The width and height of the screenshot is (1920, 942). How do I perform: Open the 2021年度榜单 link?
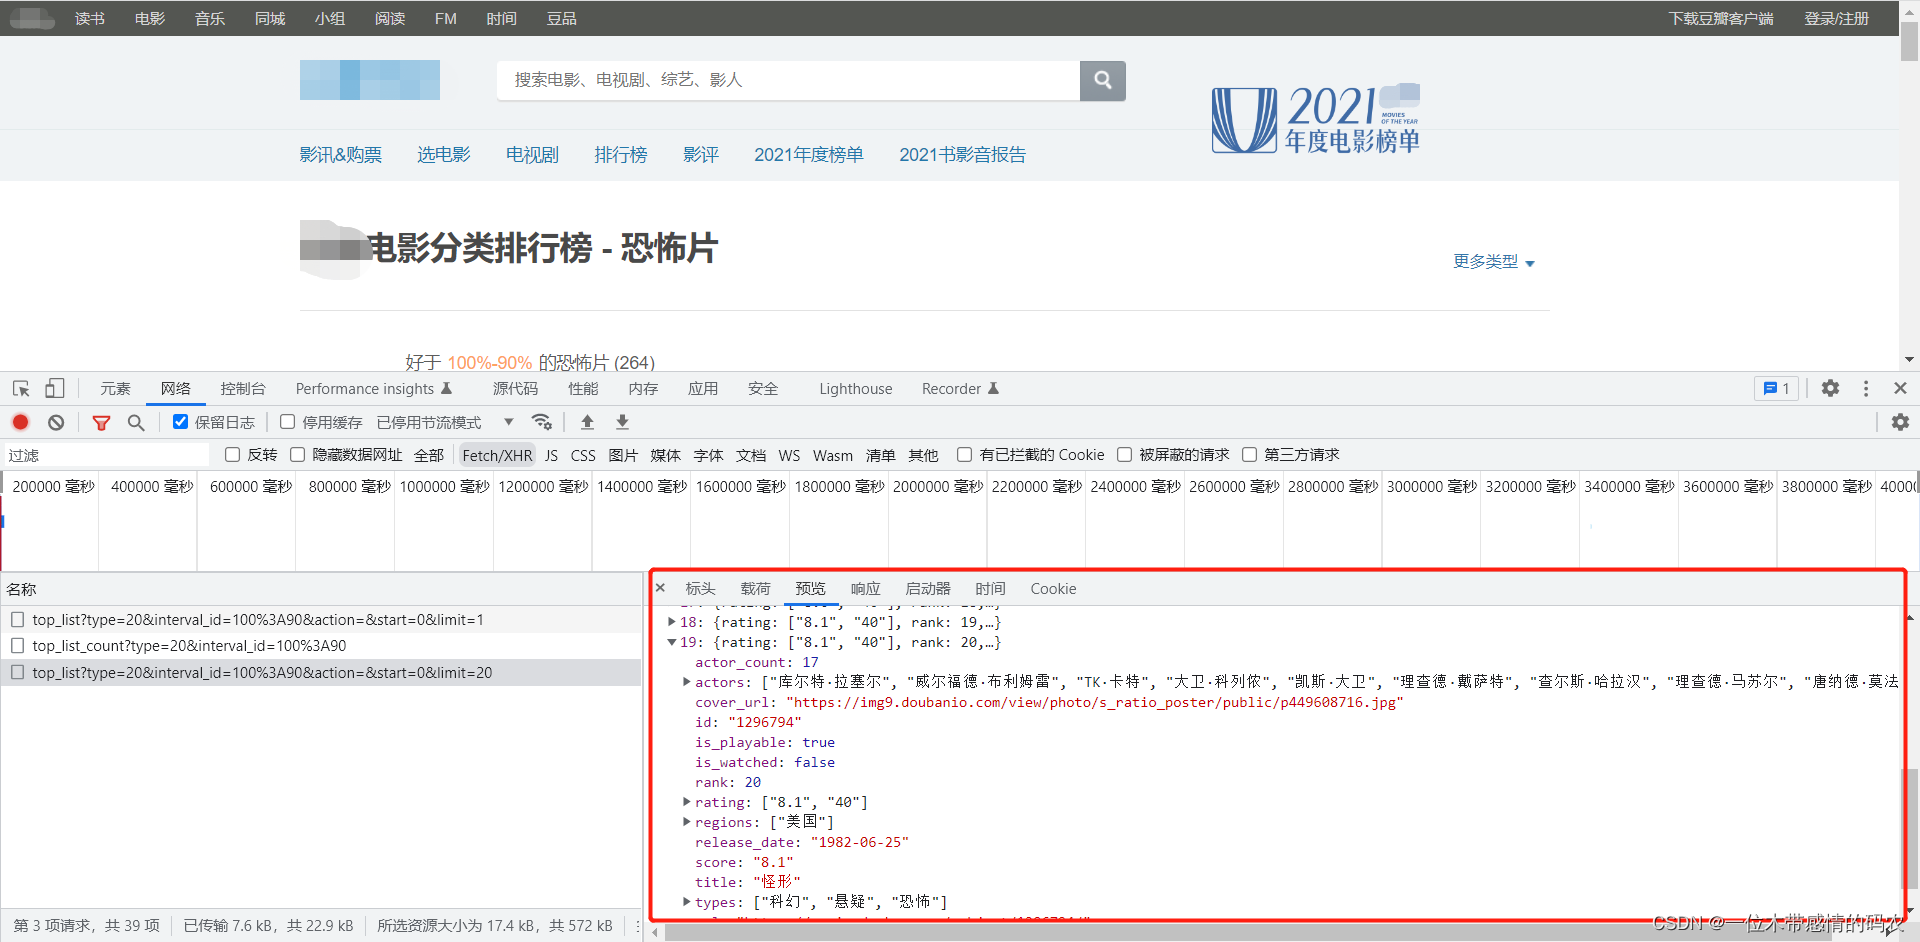pyautogui.click(x=809, y=155)
